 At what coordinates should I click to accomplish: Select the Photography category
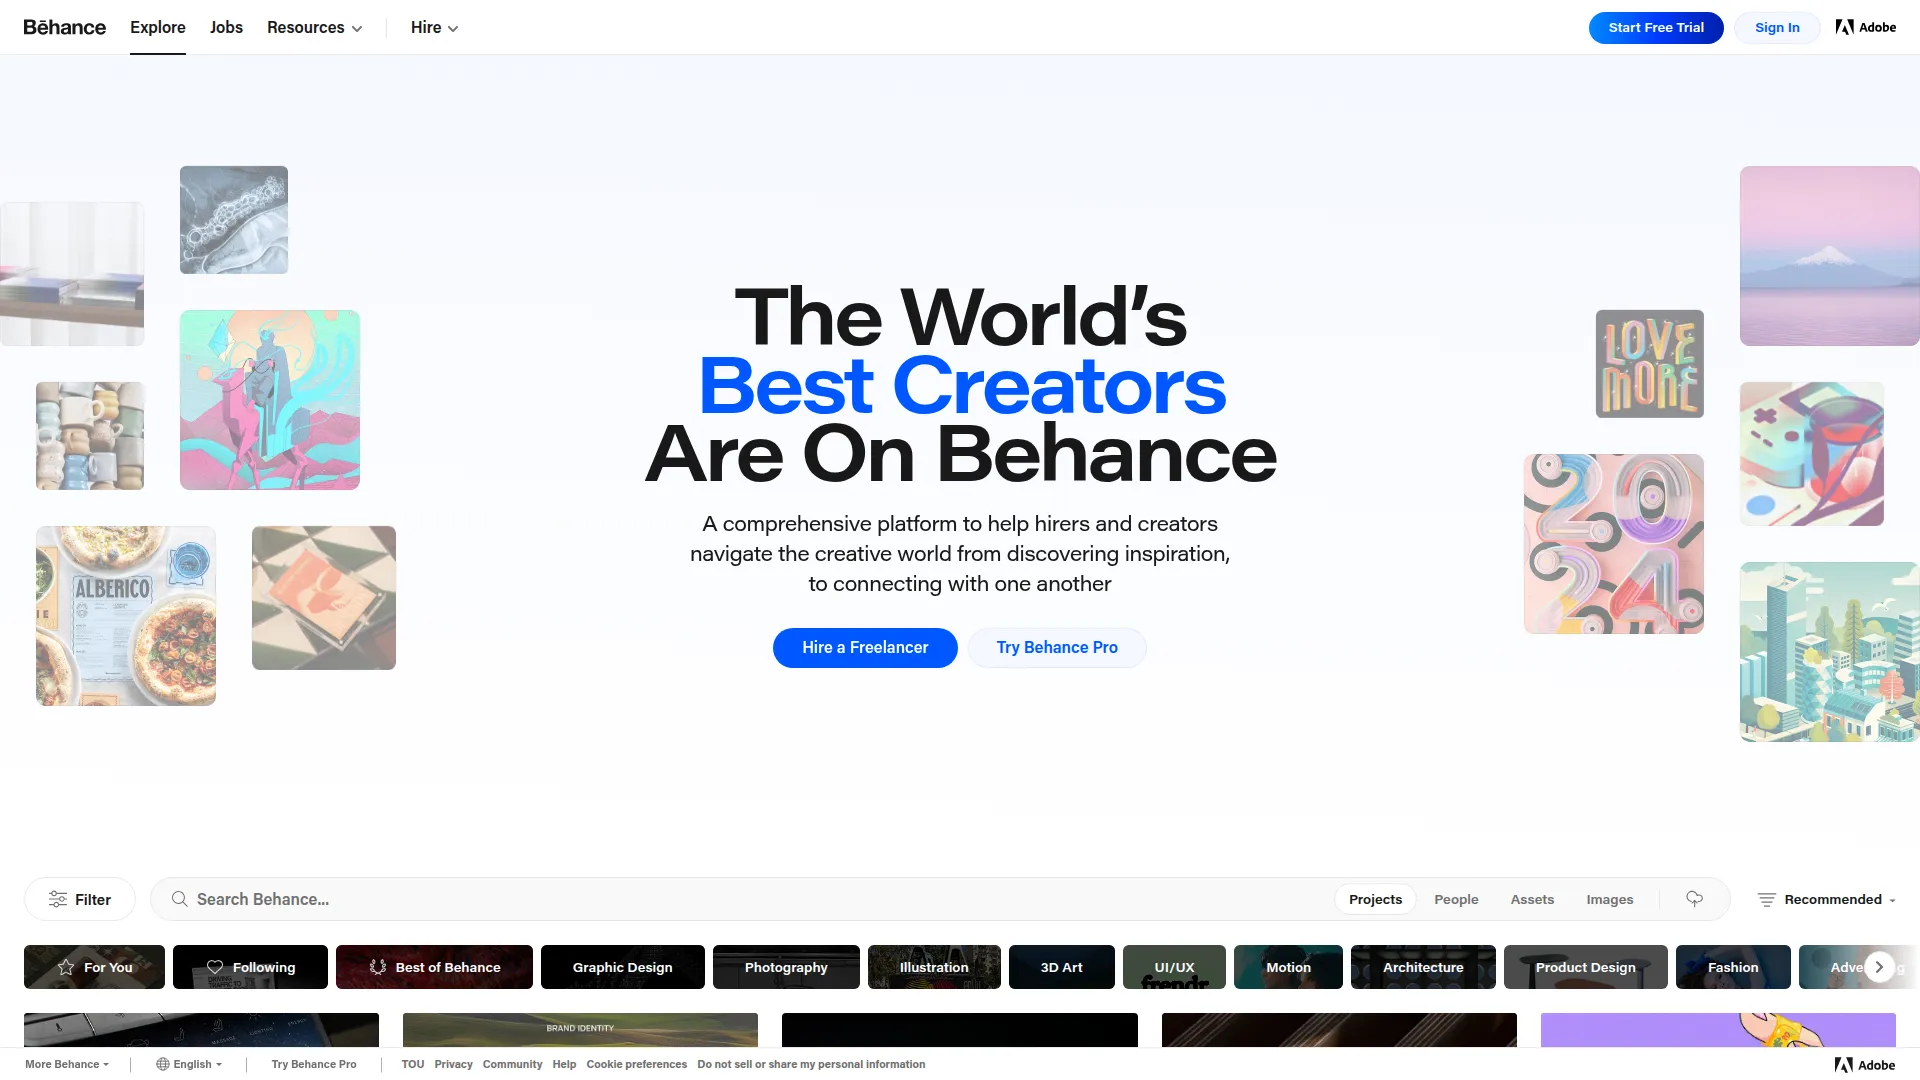(x=786, y=967)
